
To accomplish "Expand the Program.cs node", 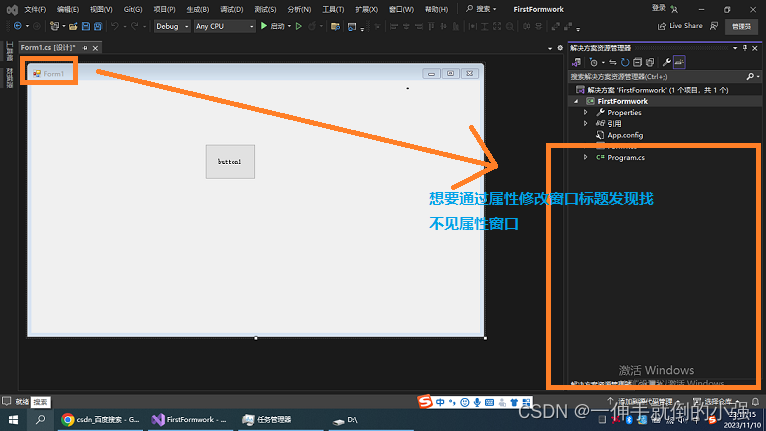I will click(x=585, y=157).
